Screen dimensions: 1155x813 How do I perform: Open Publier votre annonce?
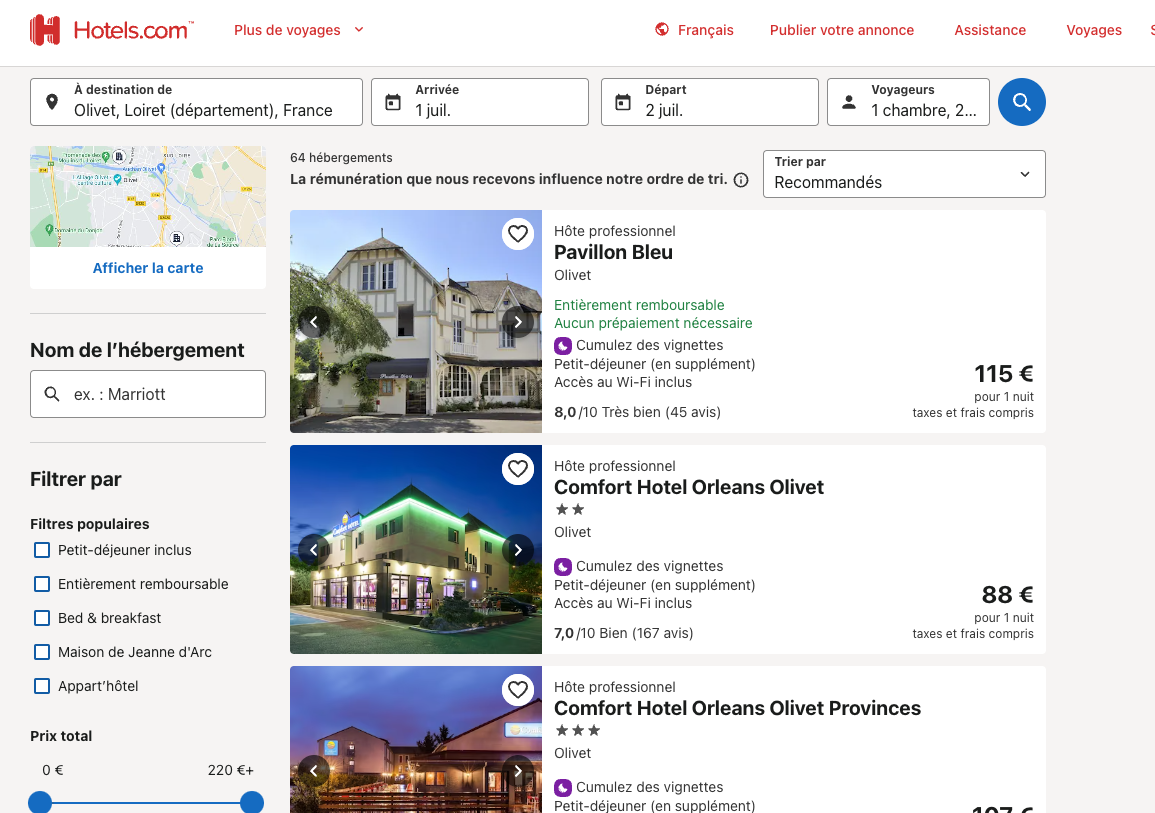pos(842,30)
